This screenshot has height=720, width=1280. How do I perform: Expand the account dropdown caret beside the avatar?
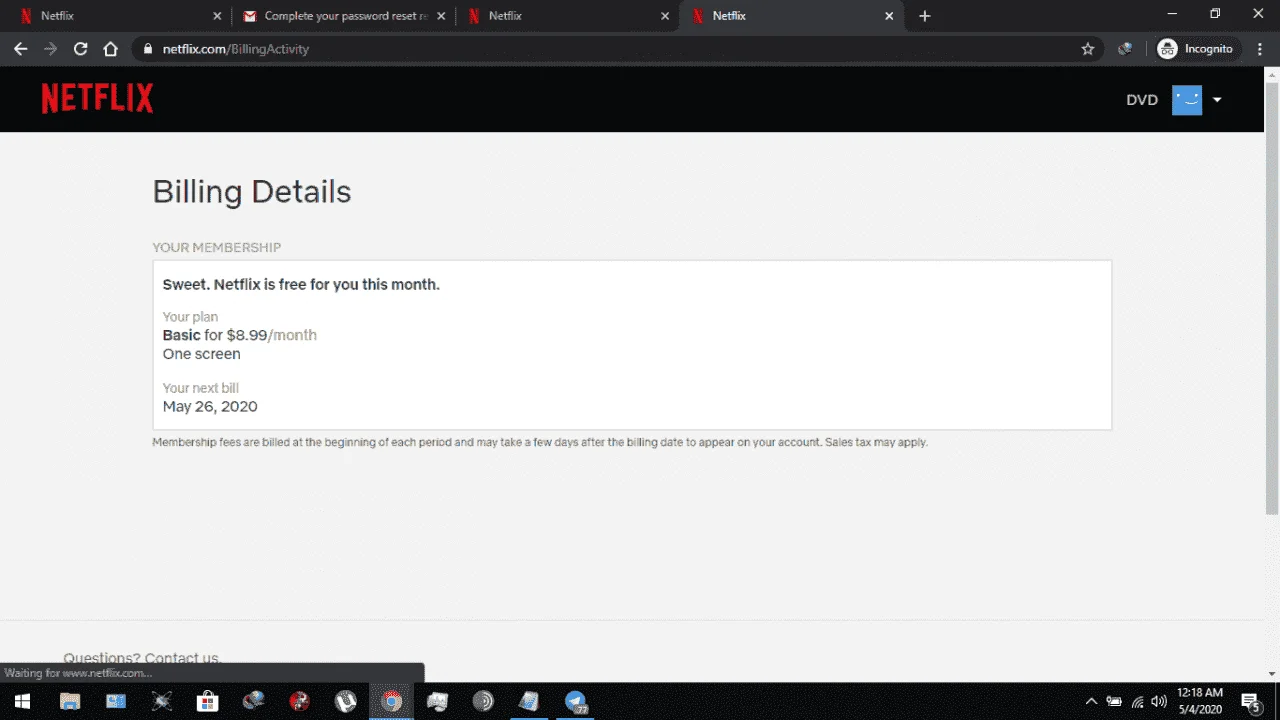coord(1217,100)
